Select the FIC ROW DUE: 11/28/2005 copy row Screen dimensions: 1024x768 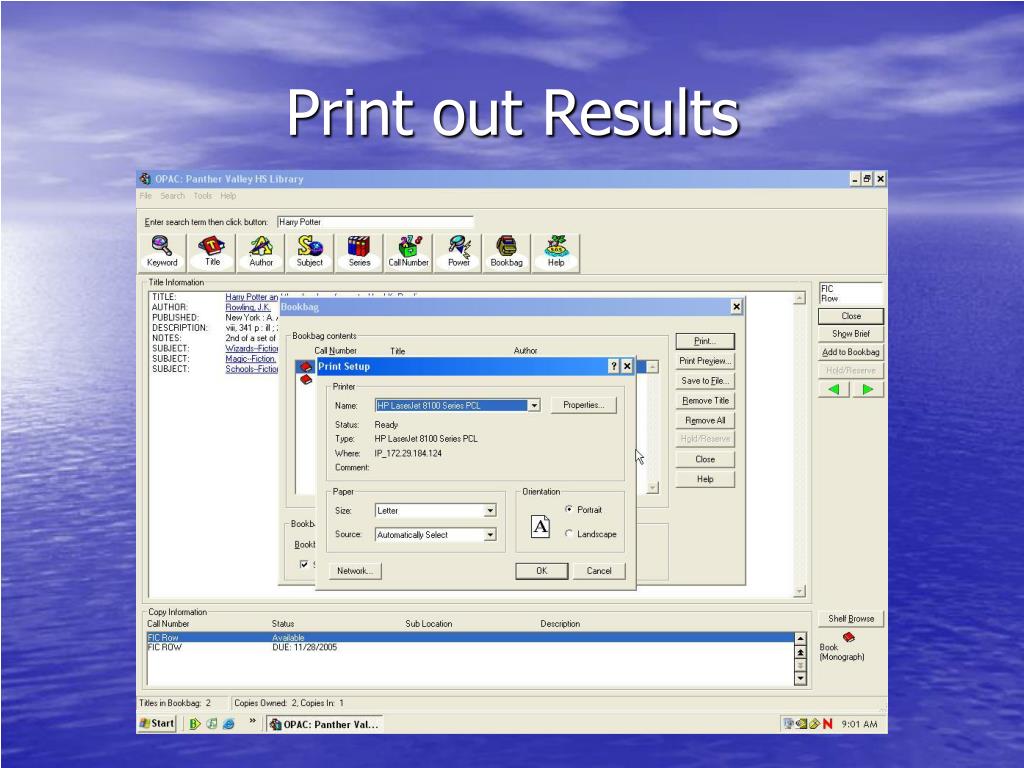click(x=470, y=647)
